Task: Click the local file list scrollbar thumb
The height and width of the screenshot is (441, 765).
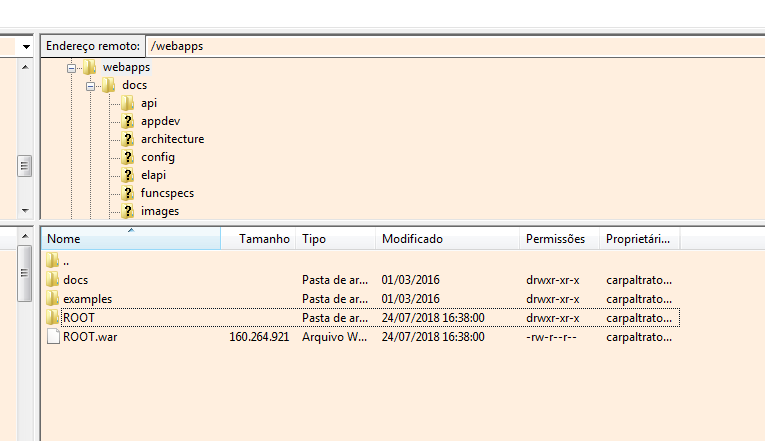Action: tap(25, 273)
